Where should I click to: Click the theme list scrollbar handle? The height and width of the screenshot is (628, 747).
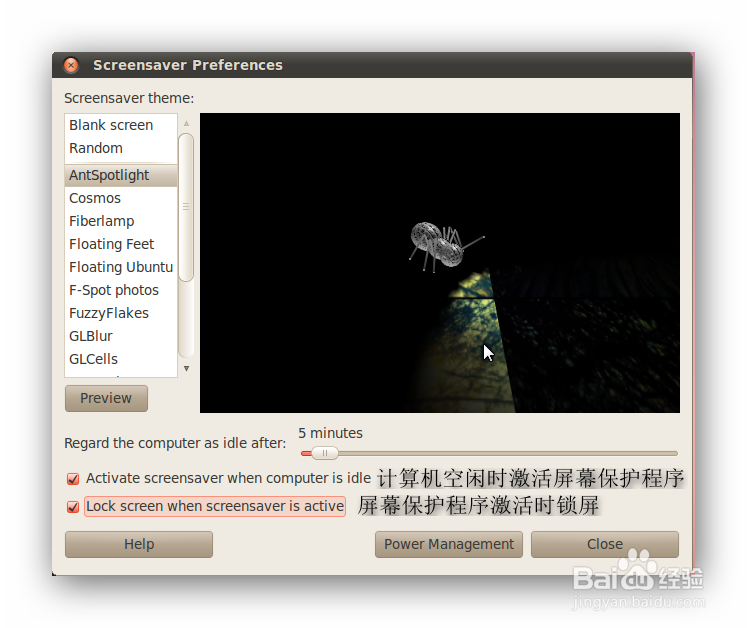pyautogui.click(x=186, y=207)
